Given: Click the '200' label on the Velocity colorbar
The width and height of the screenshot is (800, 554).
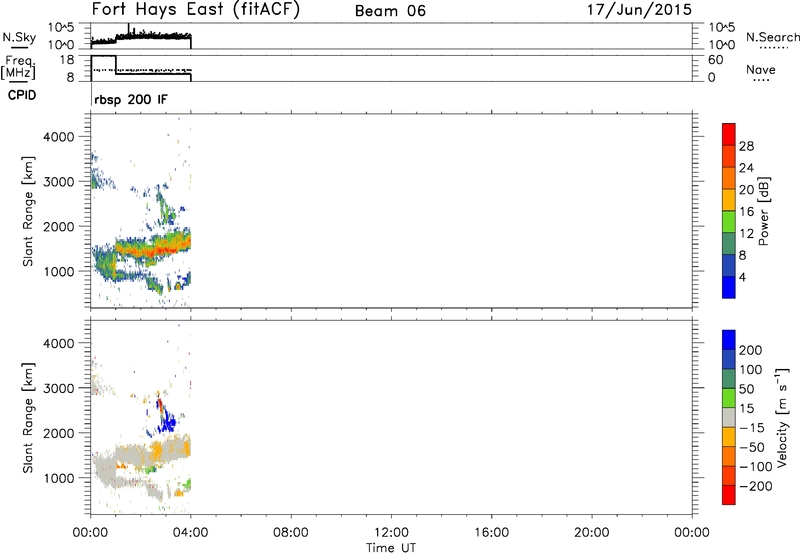Looking at the screenshot, I should pyautogui.click(x=751, y=350).
